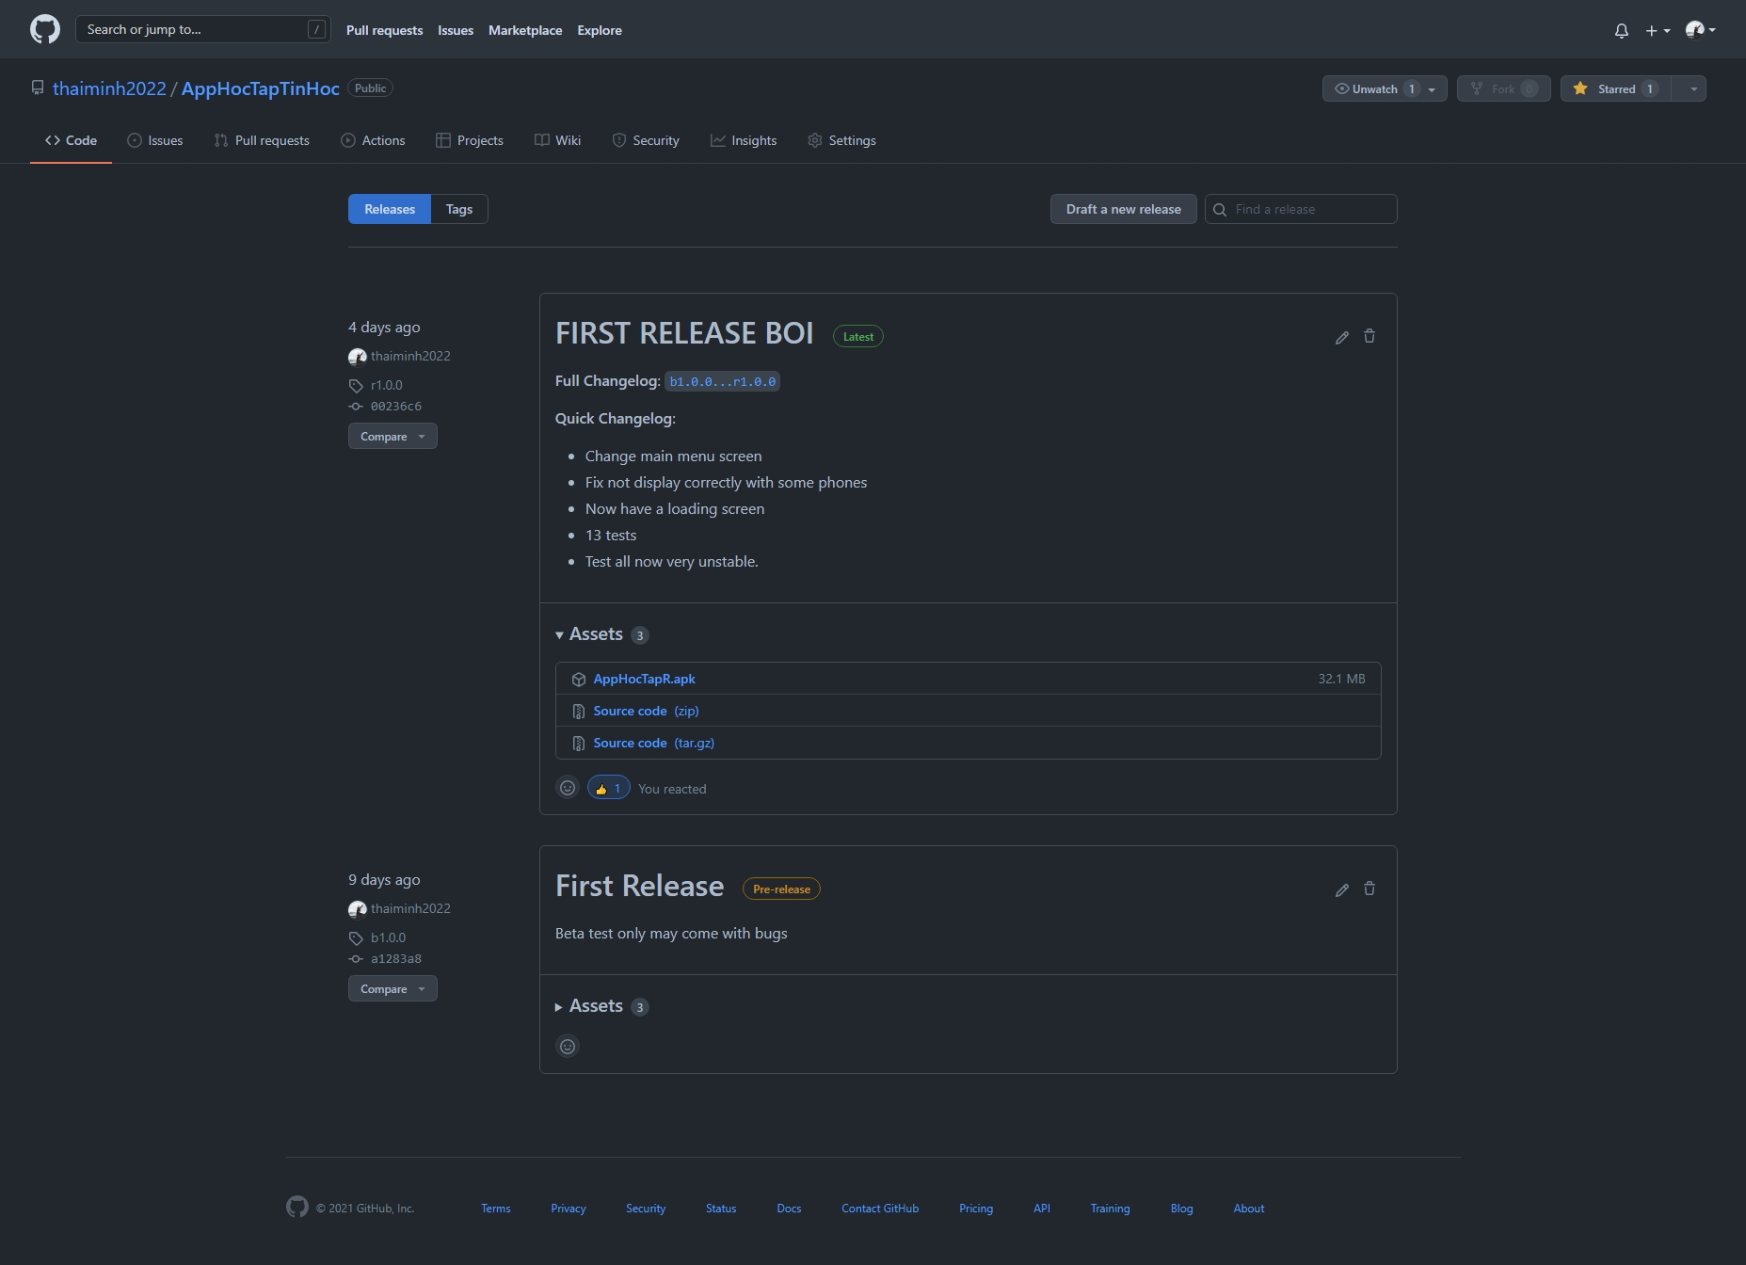This screenshot has height=1265, width=1746.
Task: Toggle thumbs up reaction on r1.0.0 release
Action: [x=608, y=788]
